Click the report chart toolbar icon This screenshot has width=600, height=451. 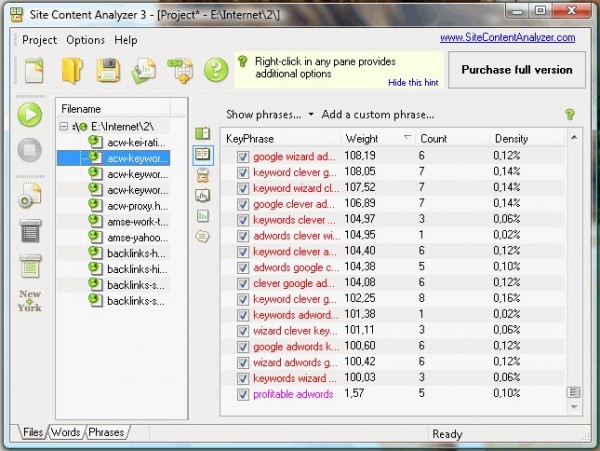(144, 70)
